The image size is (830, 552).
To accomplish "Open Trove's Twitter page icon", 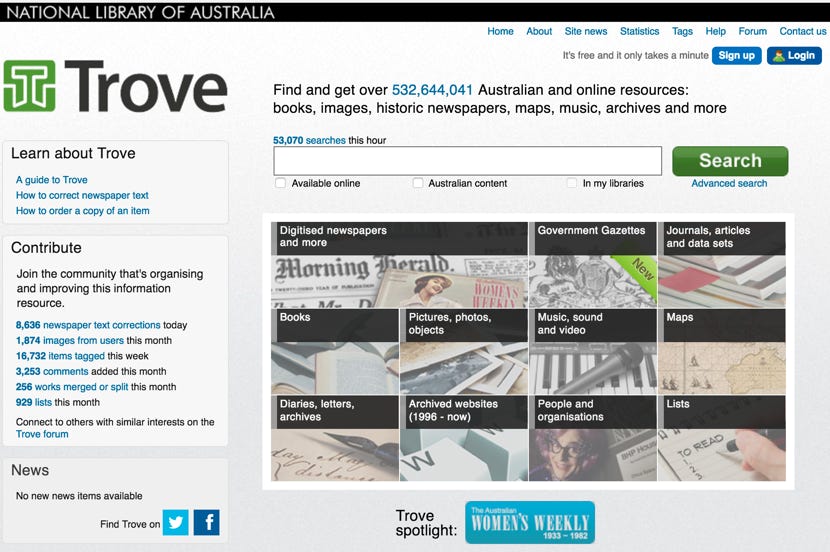I will [x=176, y=522].
